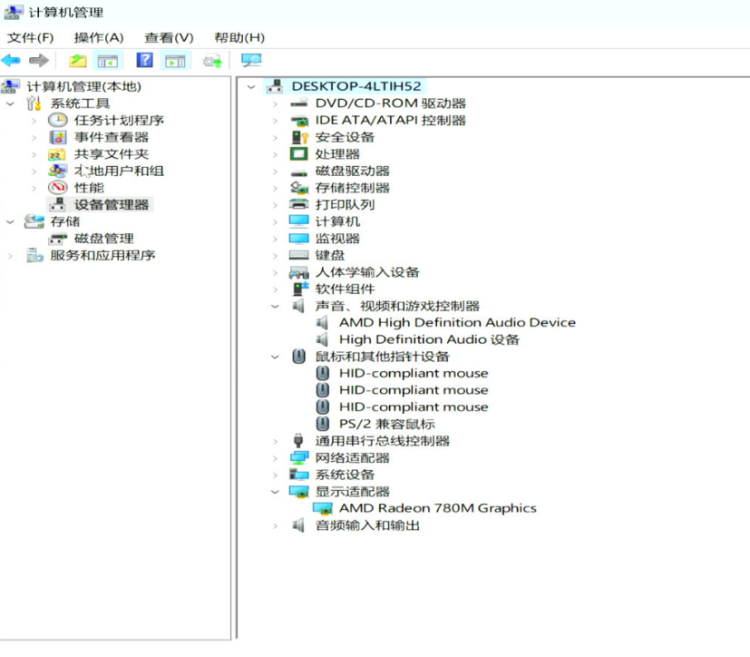
Task: Click the AMD Radeon 780M graphics card icon
Action: pos(322,508)
